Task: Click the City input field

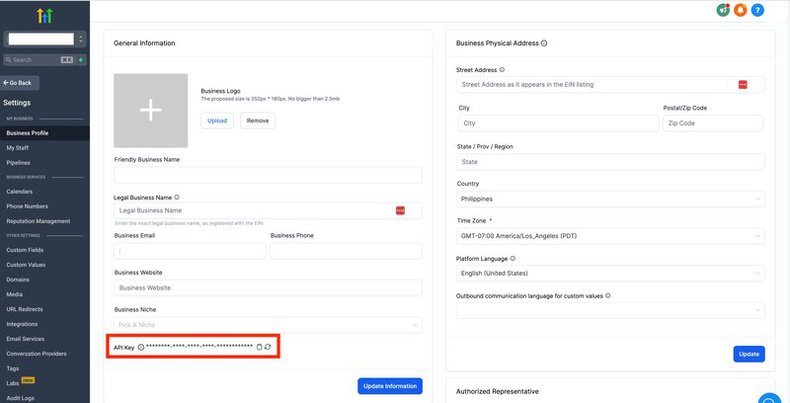Action: (558, 123)
